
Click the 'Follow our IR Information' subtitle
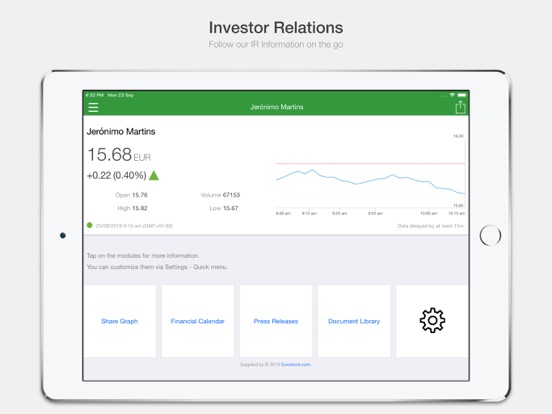[276, 44]
